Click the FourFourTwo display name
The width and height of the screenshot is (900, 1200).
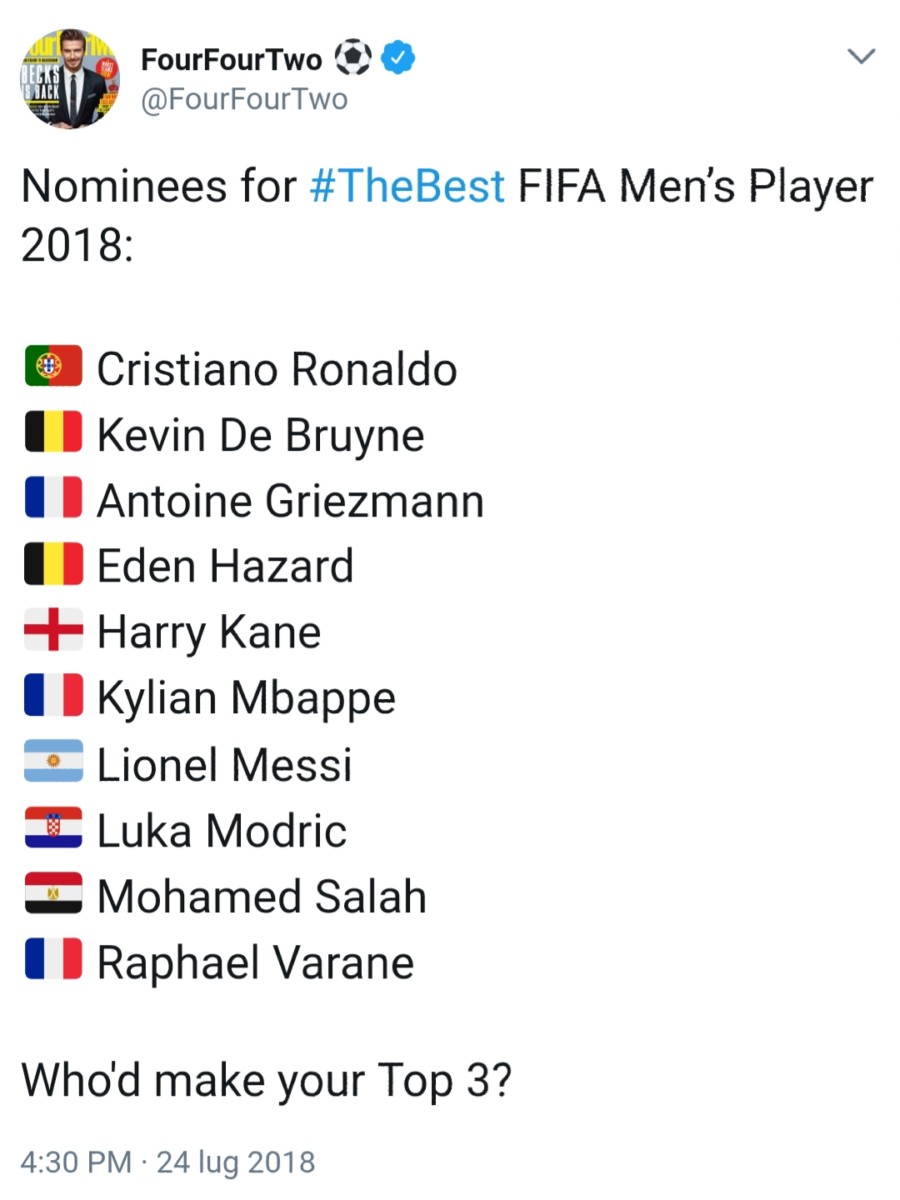pyautogui.click(x=232, y=59)
